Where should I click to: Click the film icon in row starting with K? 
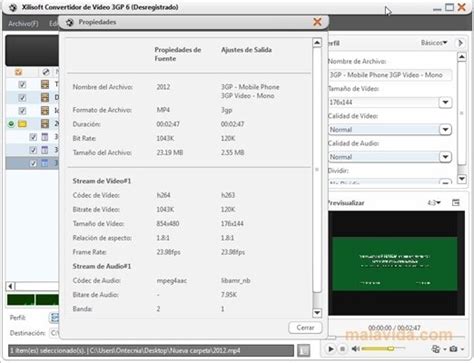tap(45, 111)
